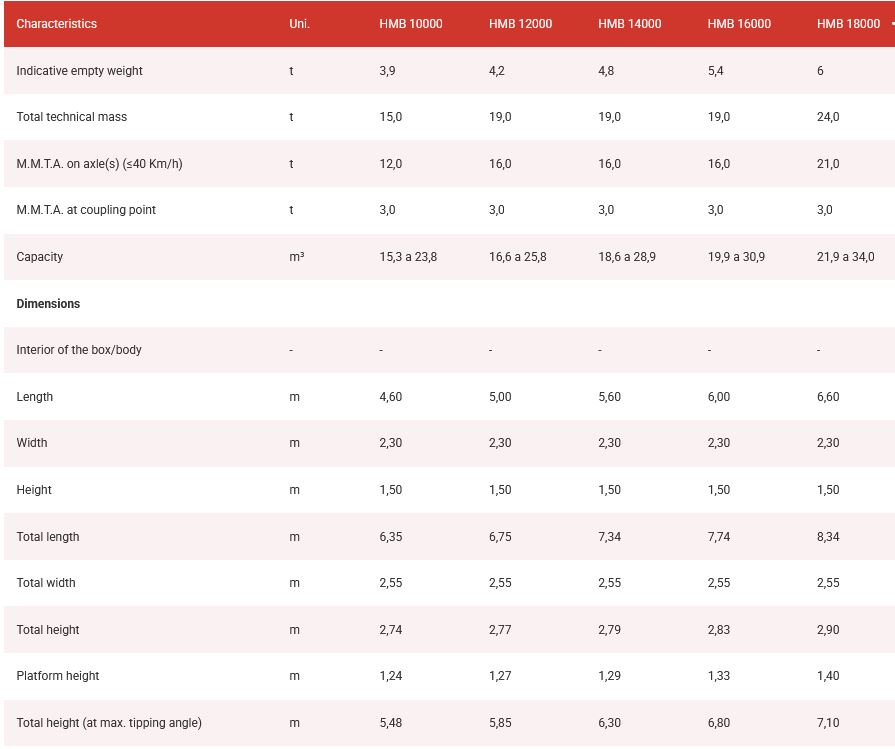Click Total height at max tipping angle label
The height and width of the screenshot is (749, 895).
point(109,723)
